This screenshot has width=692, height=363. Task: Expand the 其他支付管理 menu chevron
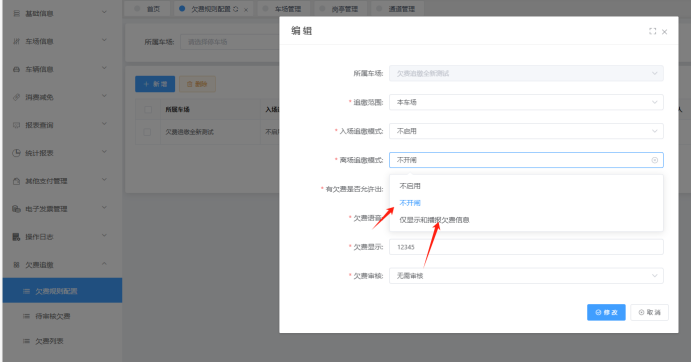coord(104,180)
